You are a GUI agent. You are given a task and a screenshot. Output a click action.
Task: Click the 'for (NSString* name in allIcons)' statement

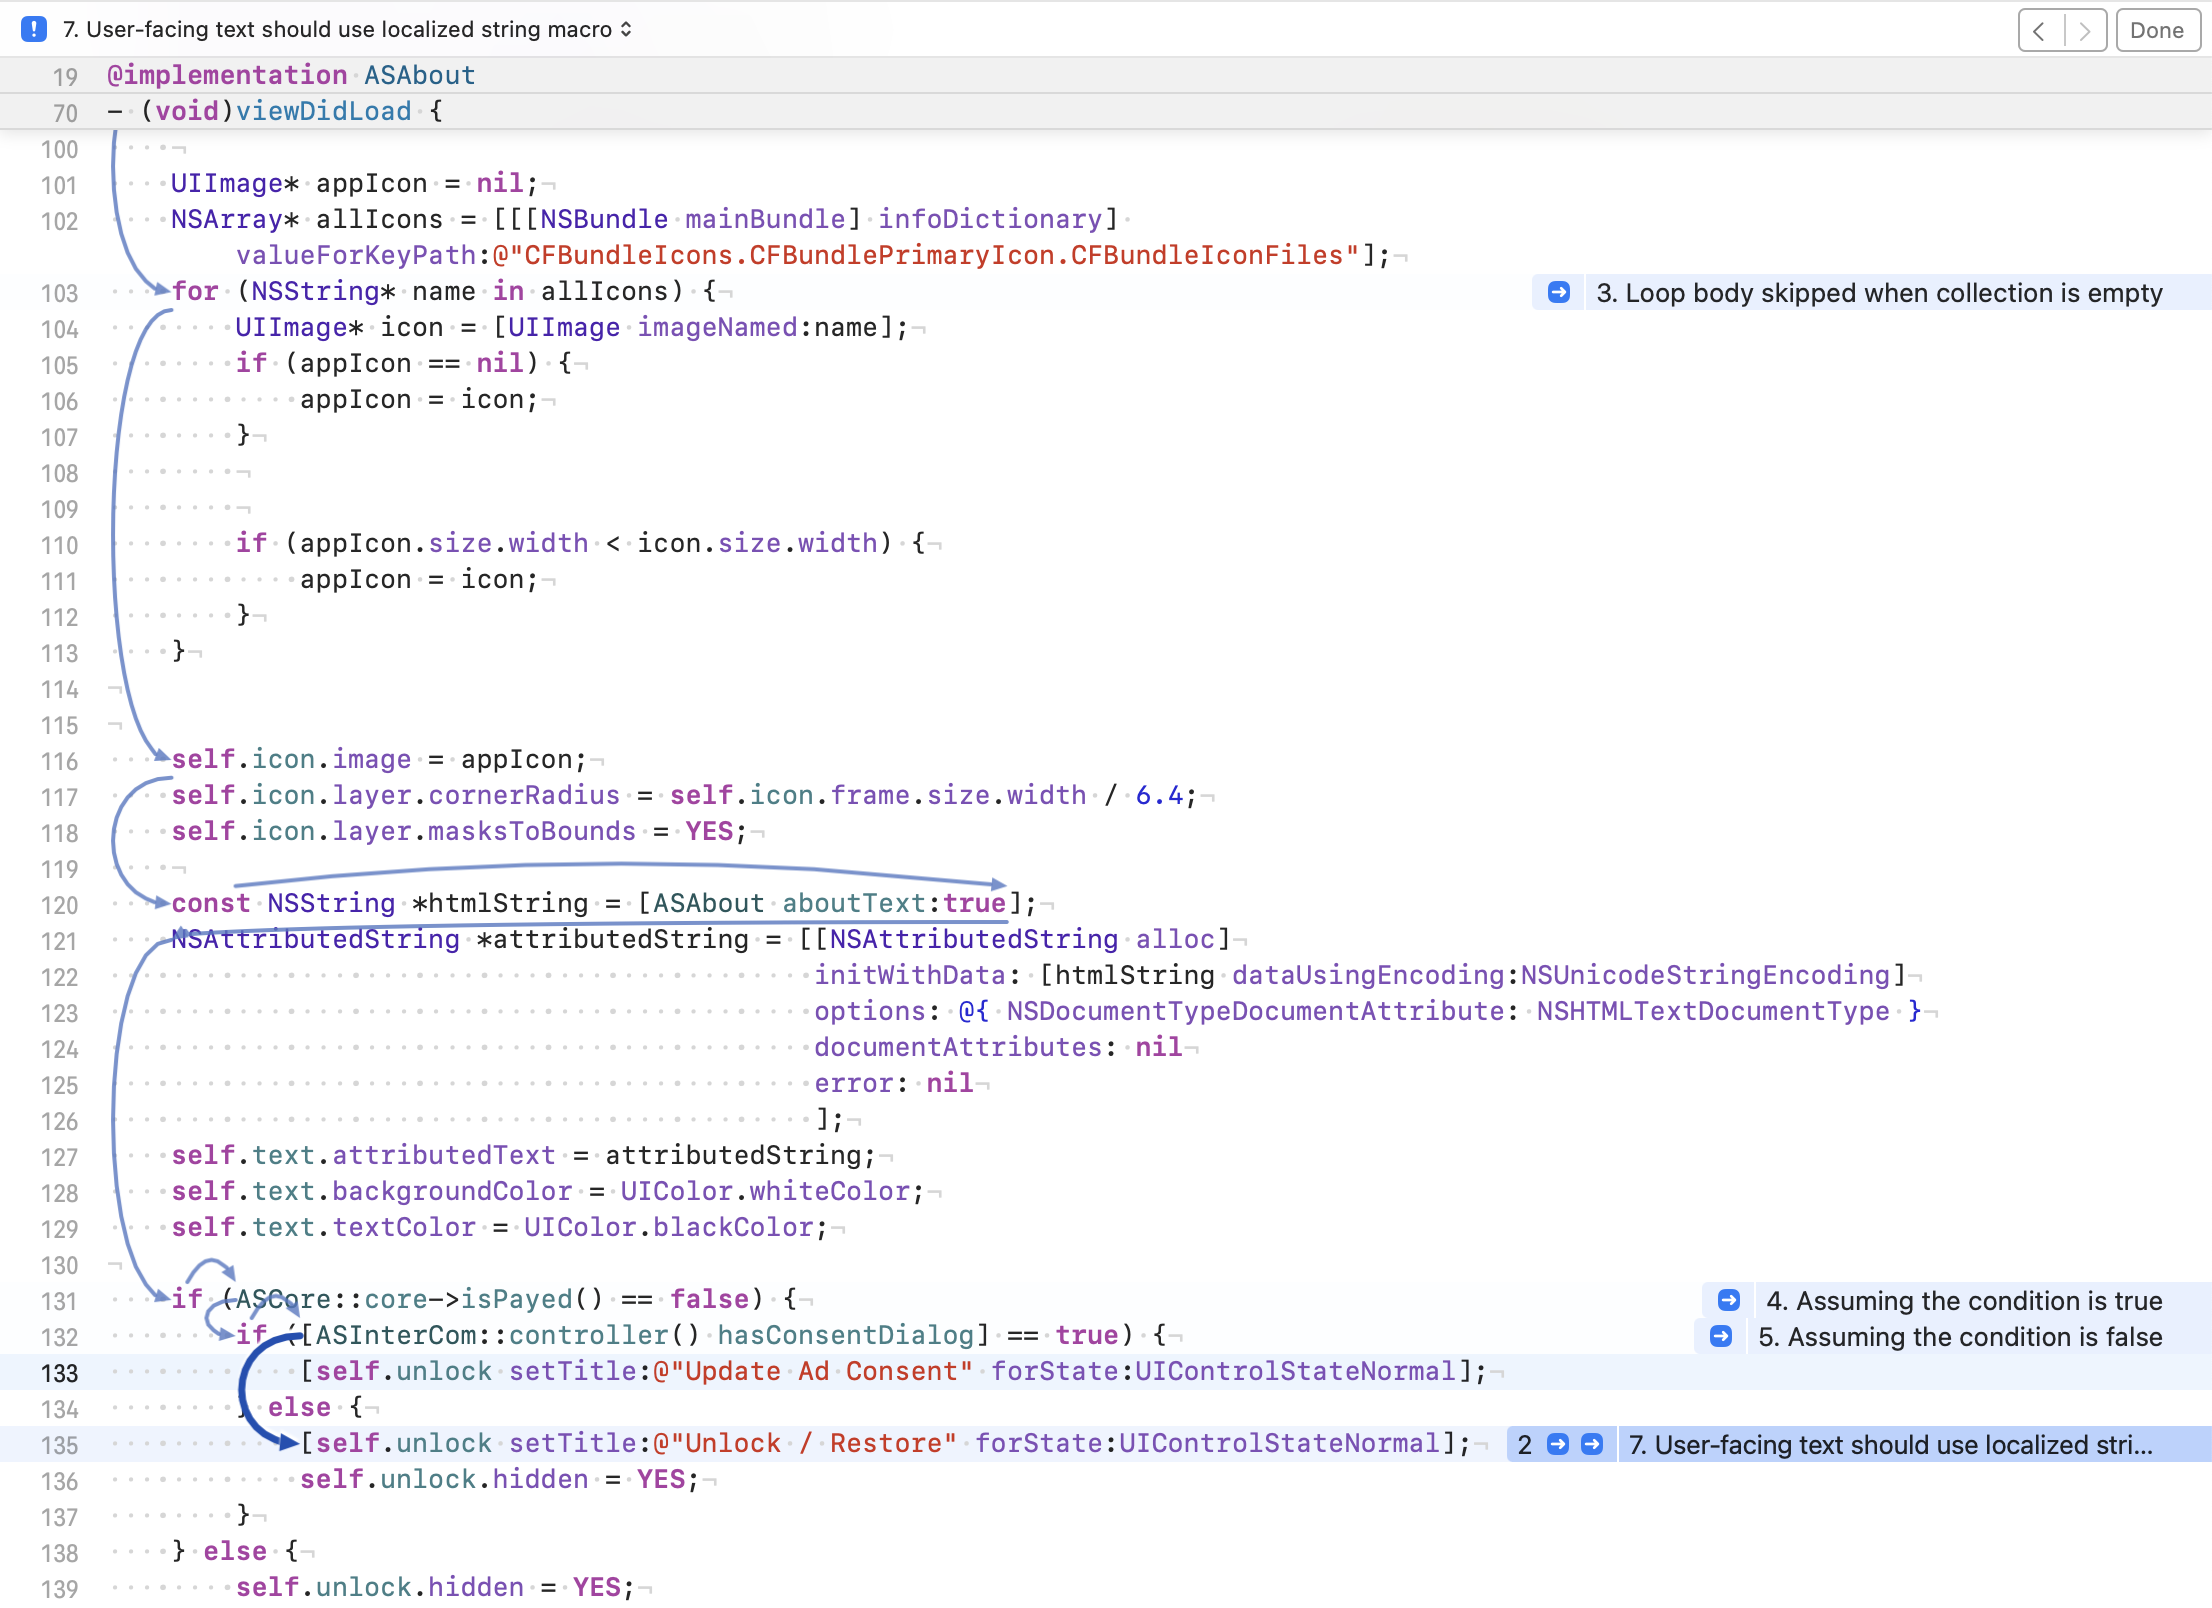[428, 291]
